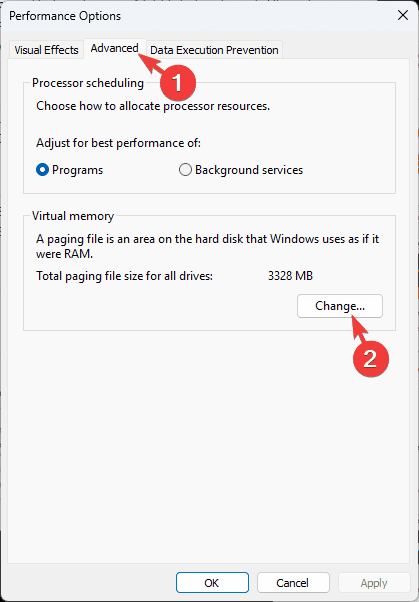Image resolution: width=419 pixels, height=602 pixels.
Task: Click the red circle marker numbered 2
Action: point(371,358)
